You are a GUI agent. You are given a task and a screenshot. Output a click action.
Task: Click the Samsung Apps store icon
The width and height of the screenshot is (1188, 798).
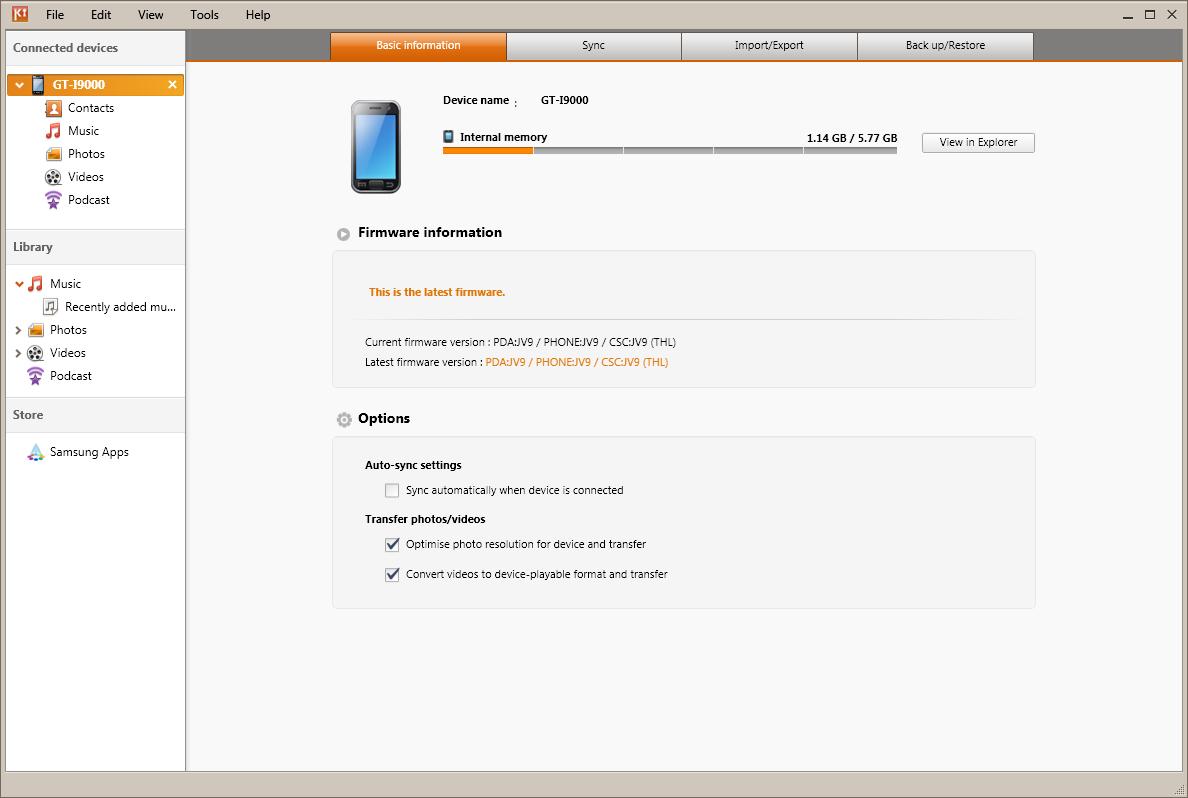(36, 452)
